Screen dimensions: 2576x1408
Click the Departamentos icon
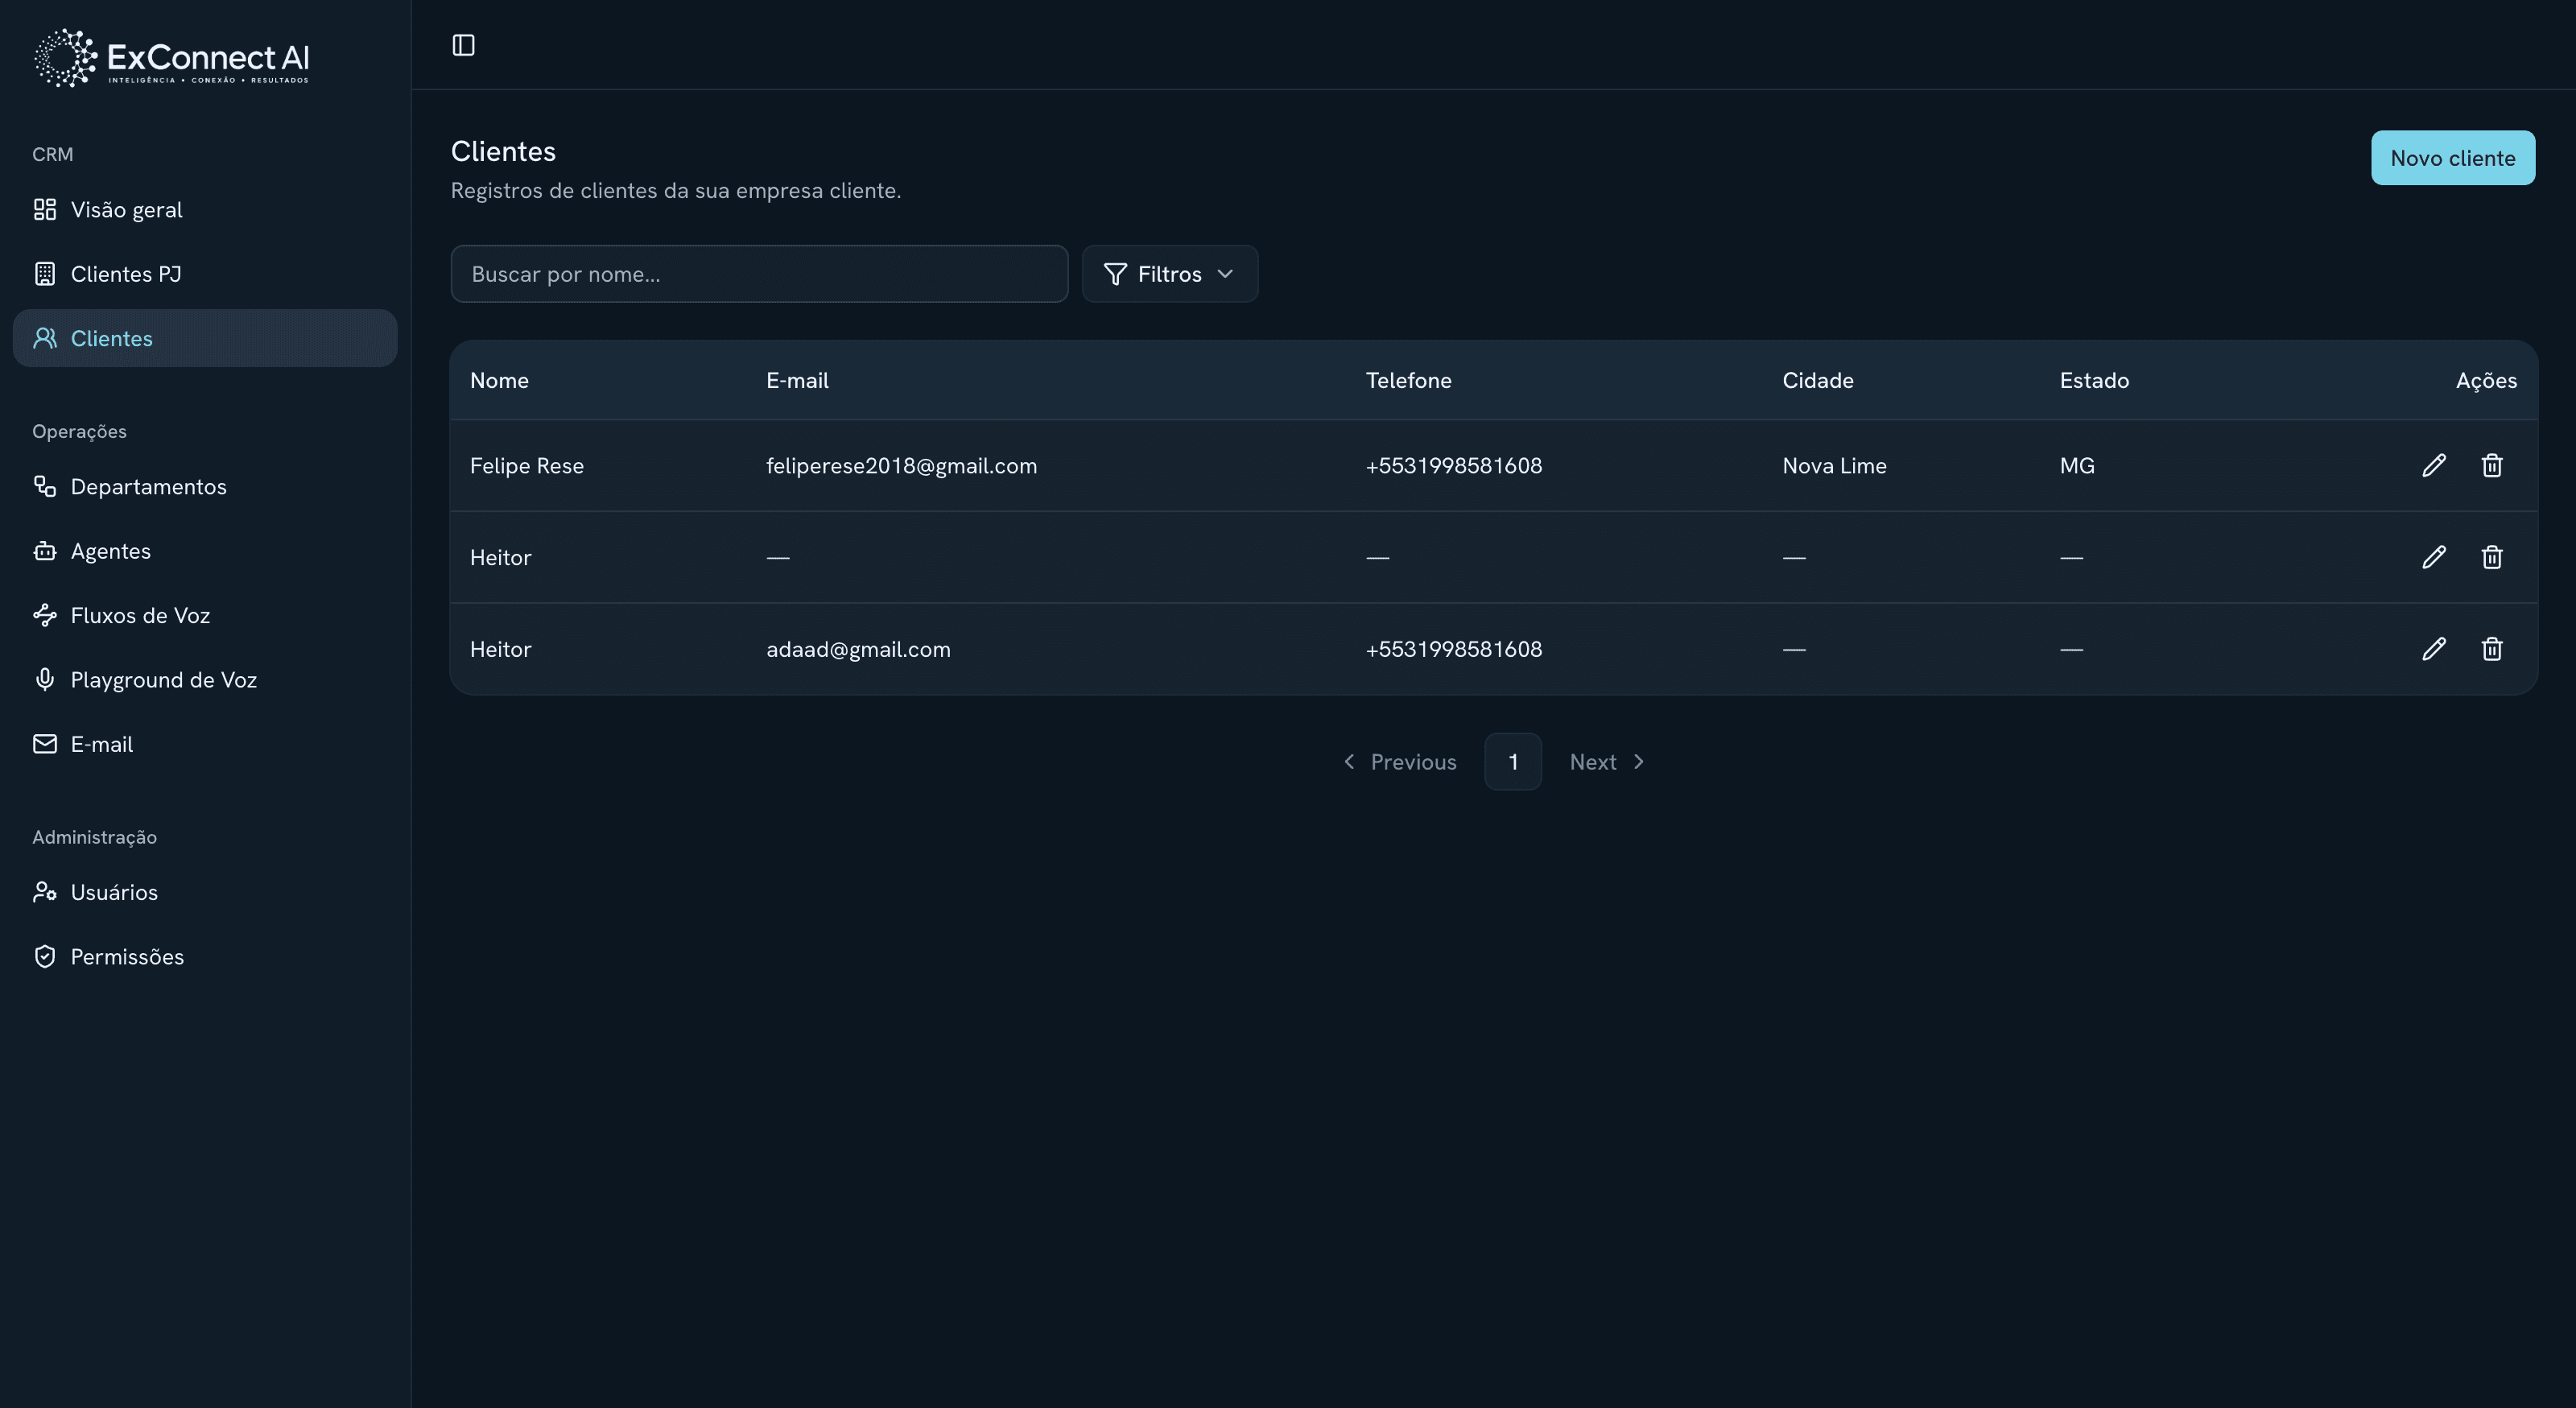click(45, 486)
